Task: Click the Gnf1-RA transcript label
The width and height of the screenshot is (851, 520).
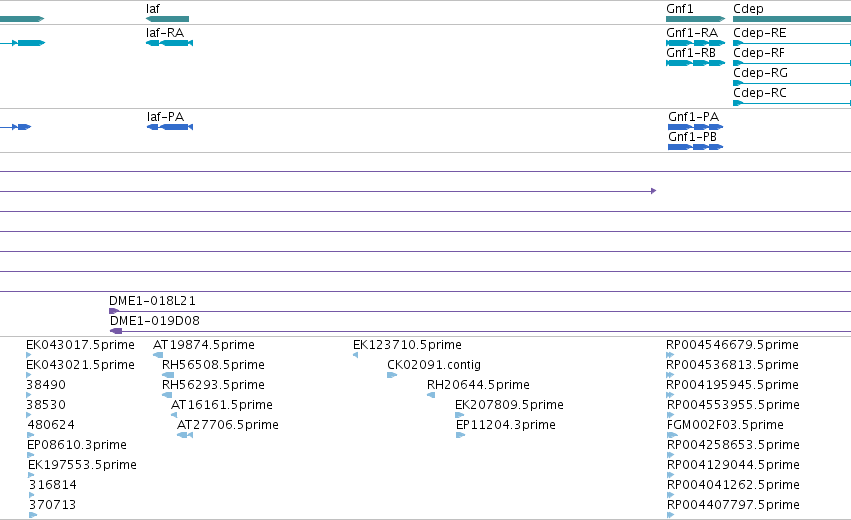Action: [692, 33]
